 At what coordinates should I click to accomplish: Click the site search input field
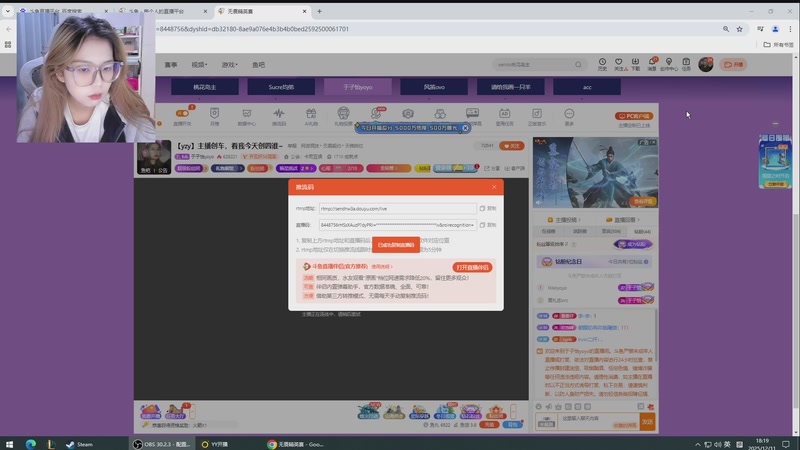(534, 65)
